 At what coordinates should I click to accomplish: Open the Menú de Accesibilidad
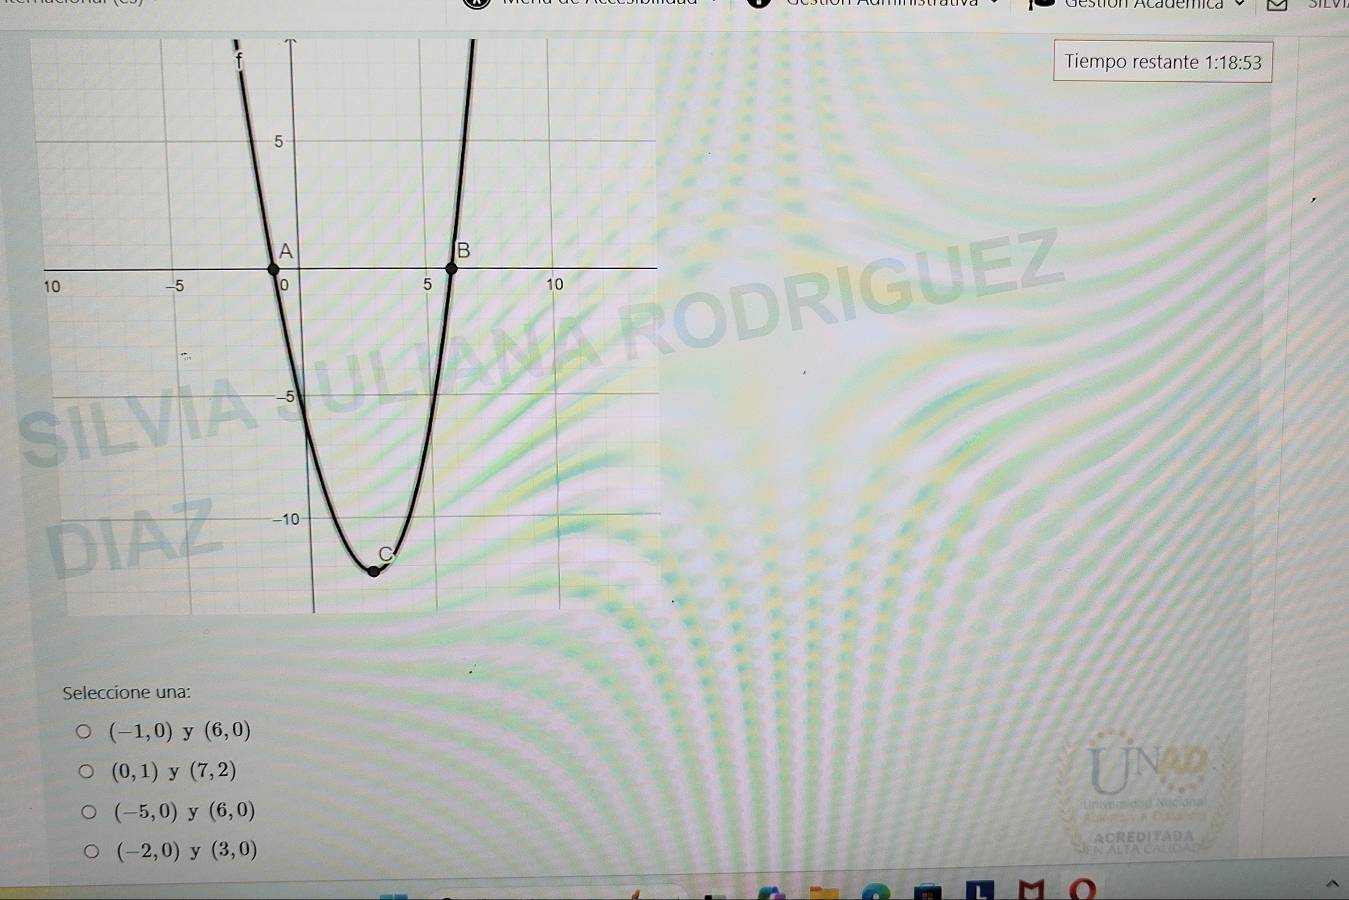pyautogui.click(x=600, y=5)
